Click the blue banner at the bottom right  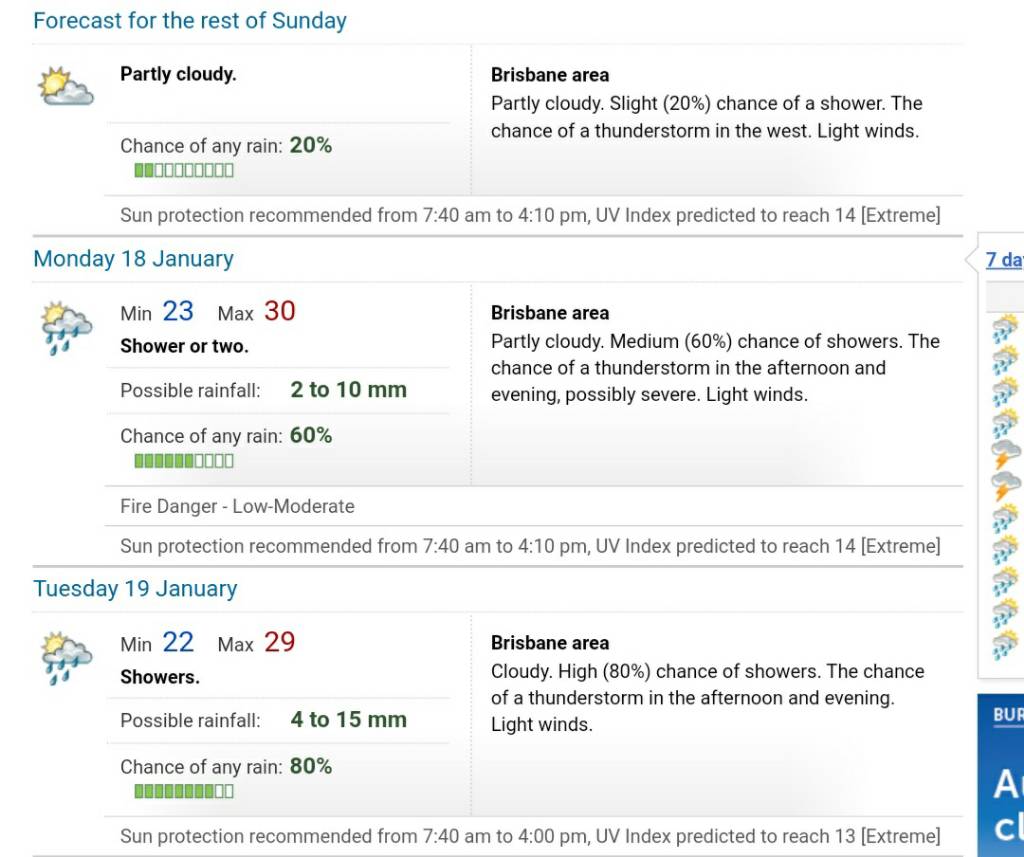point(1000,775)
